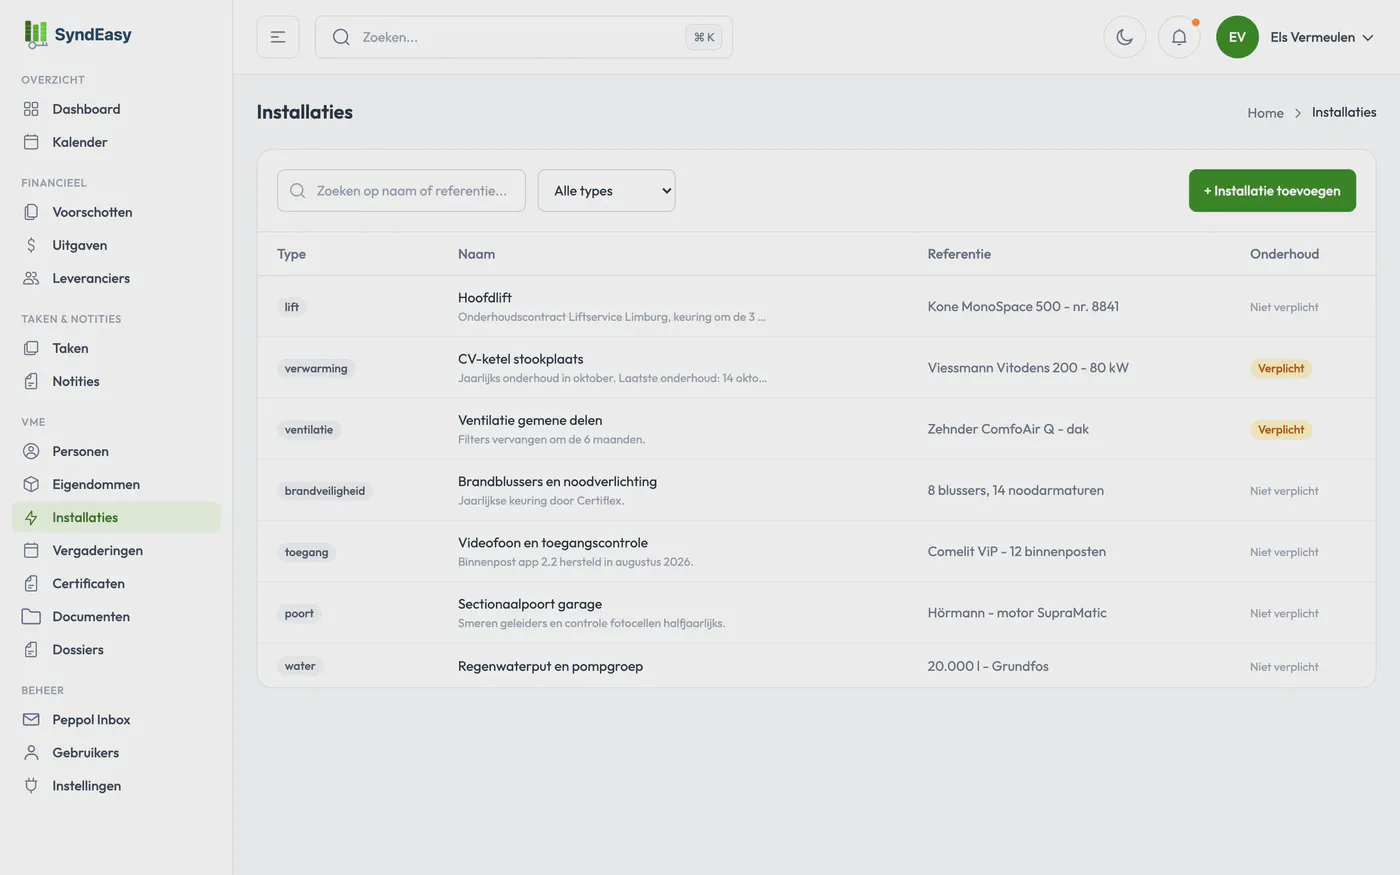1400x875 pixels.
Task: Click the Certificaten file icon
Action: click(31, 583)
